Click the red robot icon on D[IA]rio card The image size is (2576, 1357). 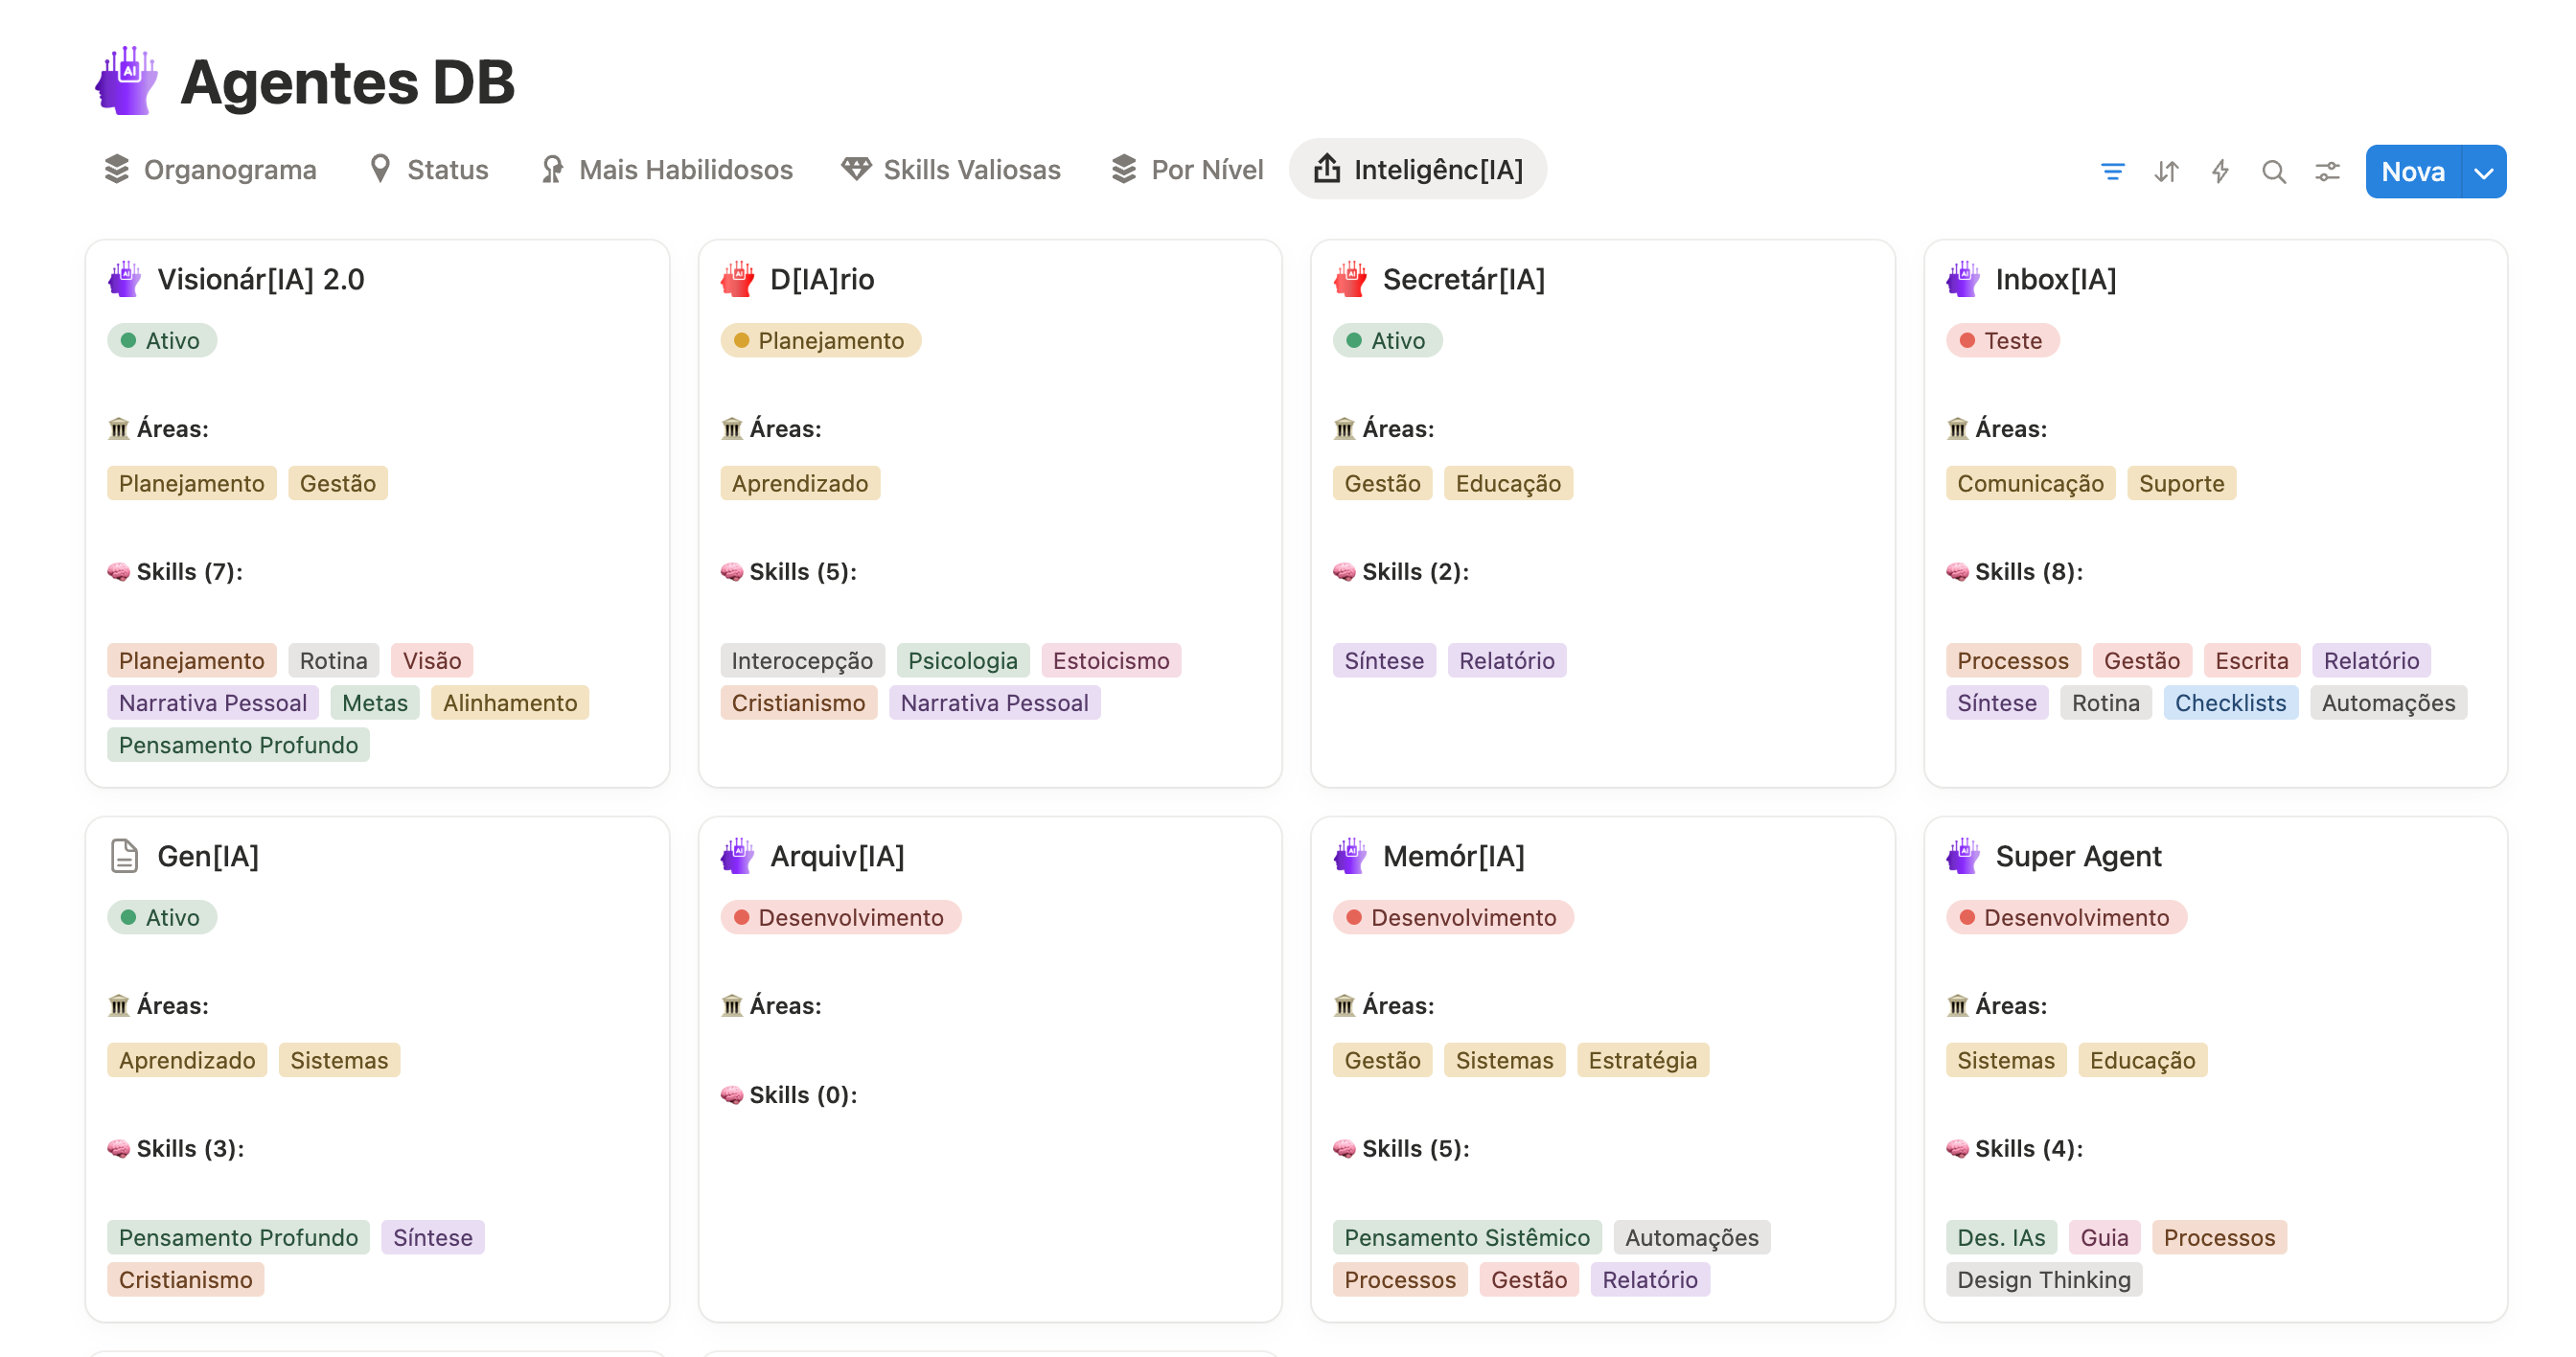(738, 279)
